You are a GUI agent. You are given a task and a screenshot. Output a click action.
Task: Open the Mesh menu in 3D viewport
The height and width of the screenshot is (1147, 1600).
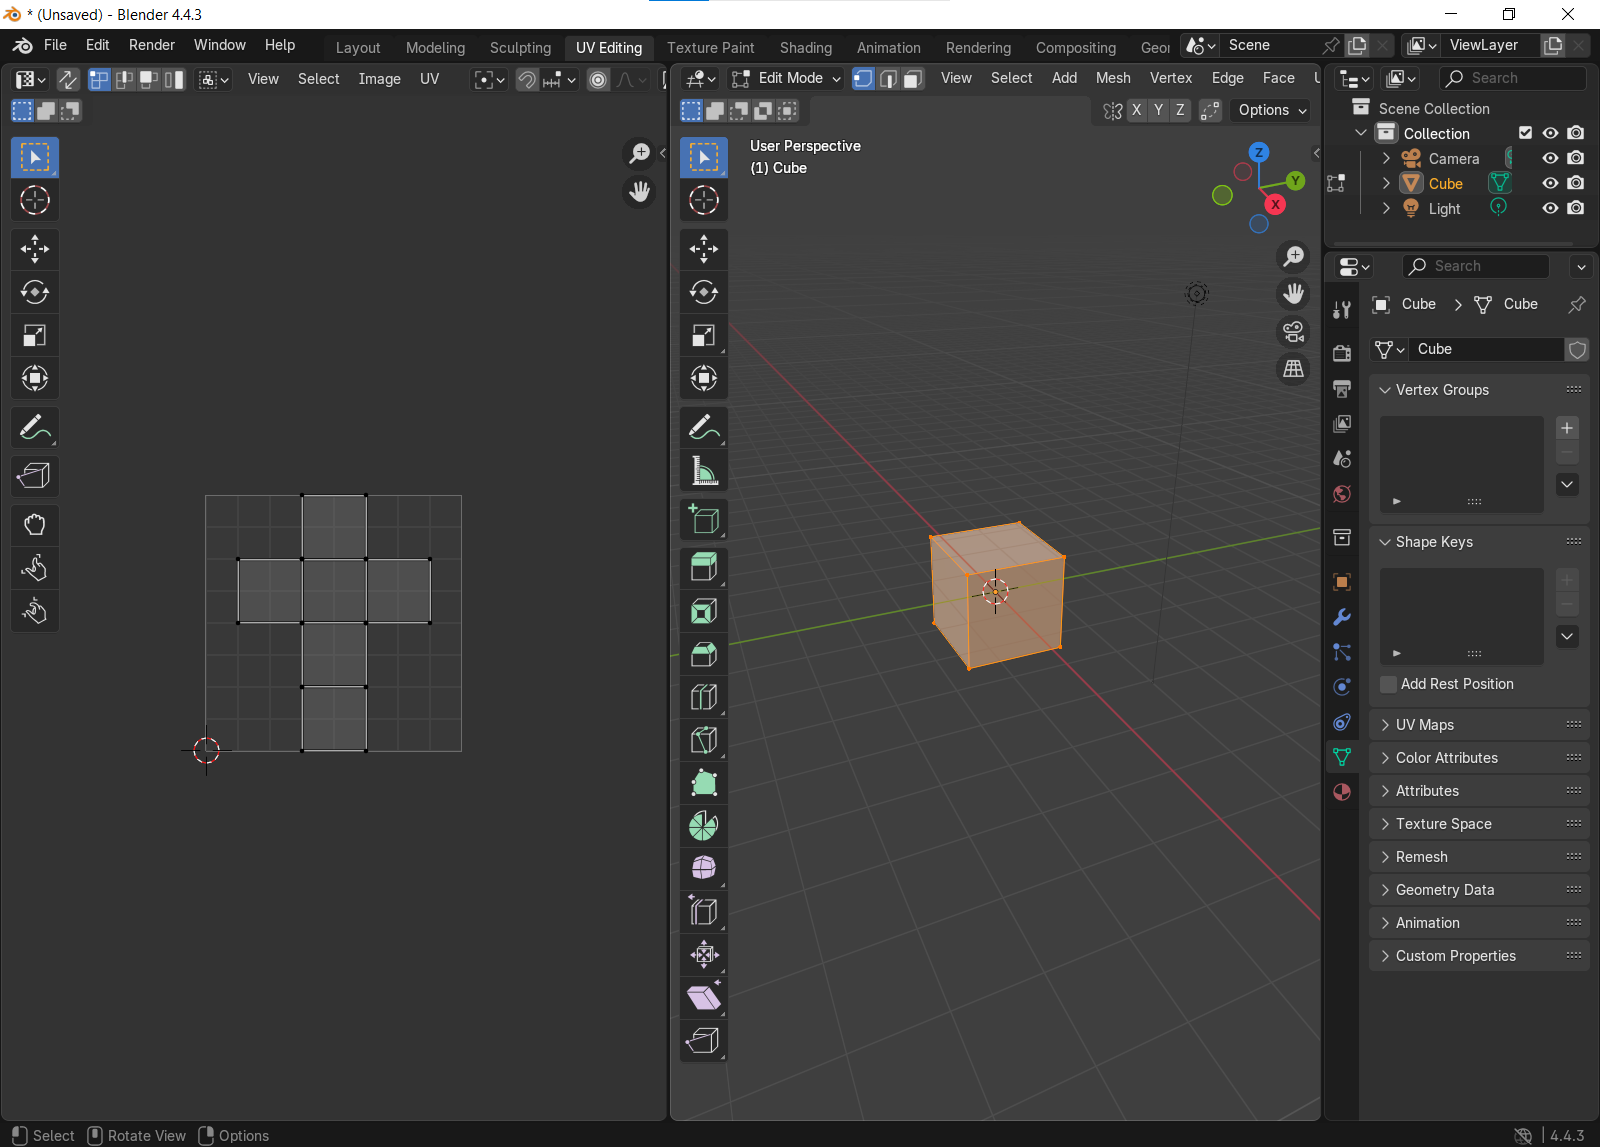pyautogui.click(x=1113, y=78)
